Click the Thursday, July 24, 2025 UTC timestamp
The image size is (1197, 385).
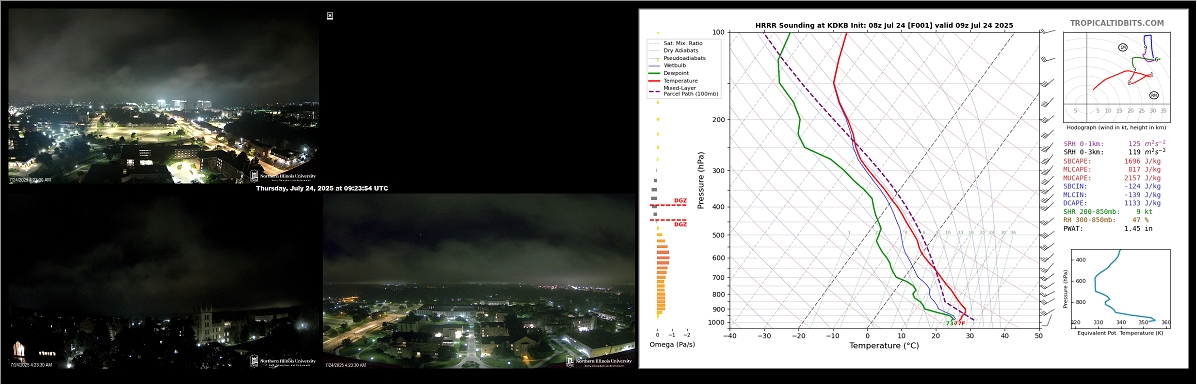point(321,188)
